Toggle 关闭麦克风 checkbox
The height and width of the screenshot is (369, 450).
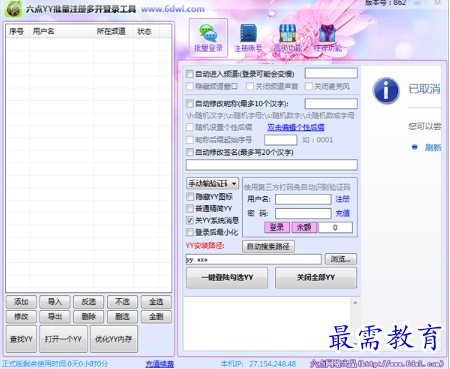(309, 86)
